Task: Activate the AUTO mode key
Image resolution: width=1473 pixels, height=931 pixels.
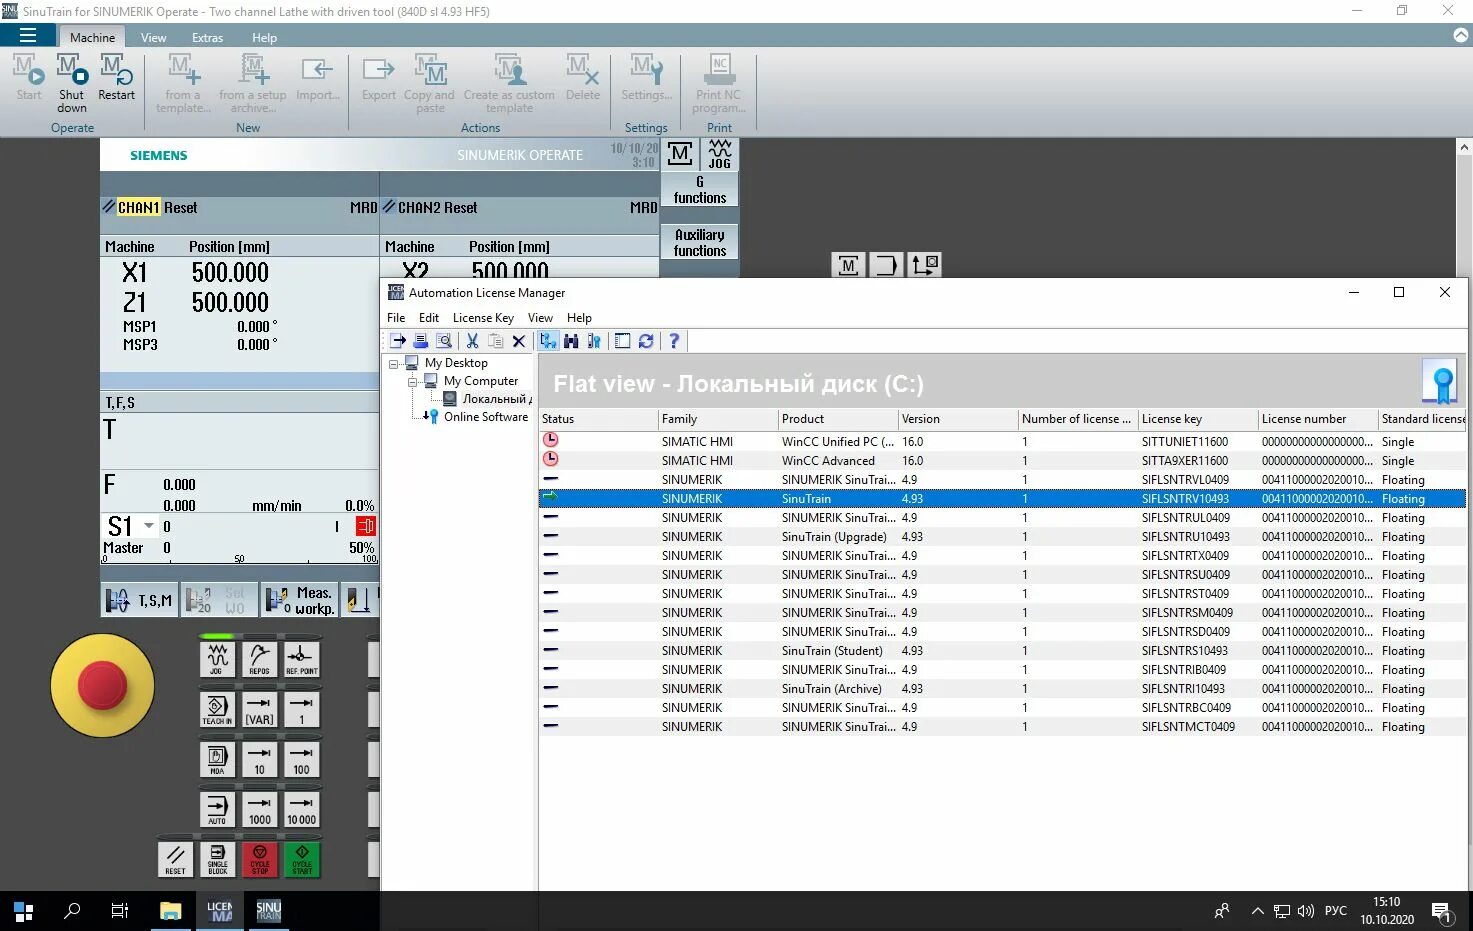Action: pyautogui.click(x=217, y=808)
